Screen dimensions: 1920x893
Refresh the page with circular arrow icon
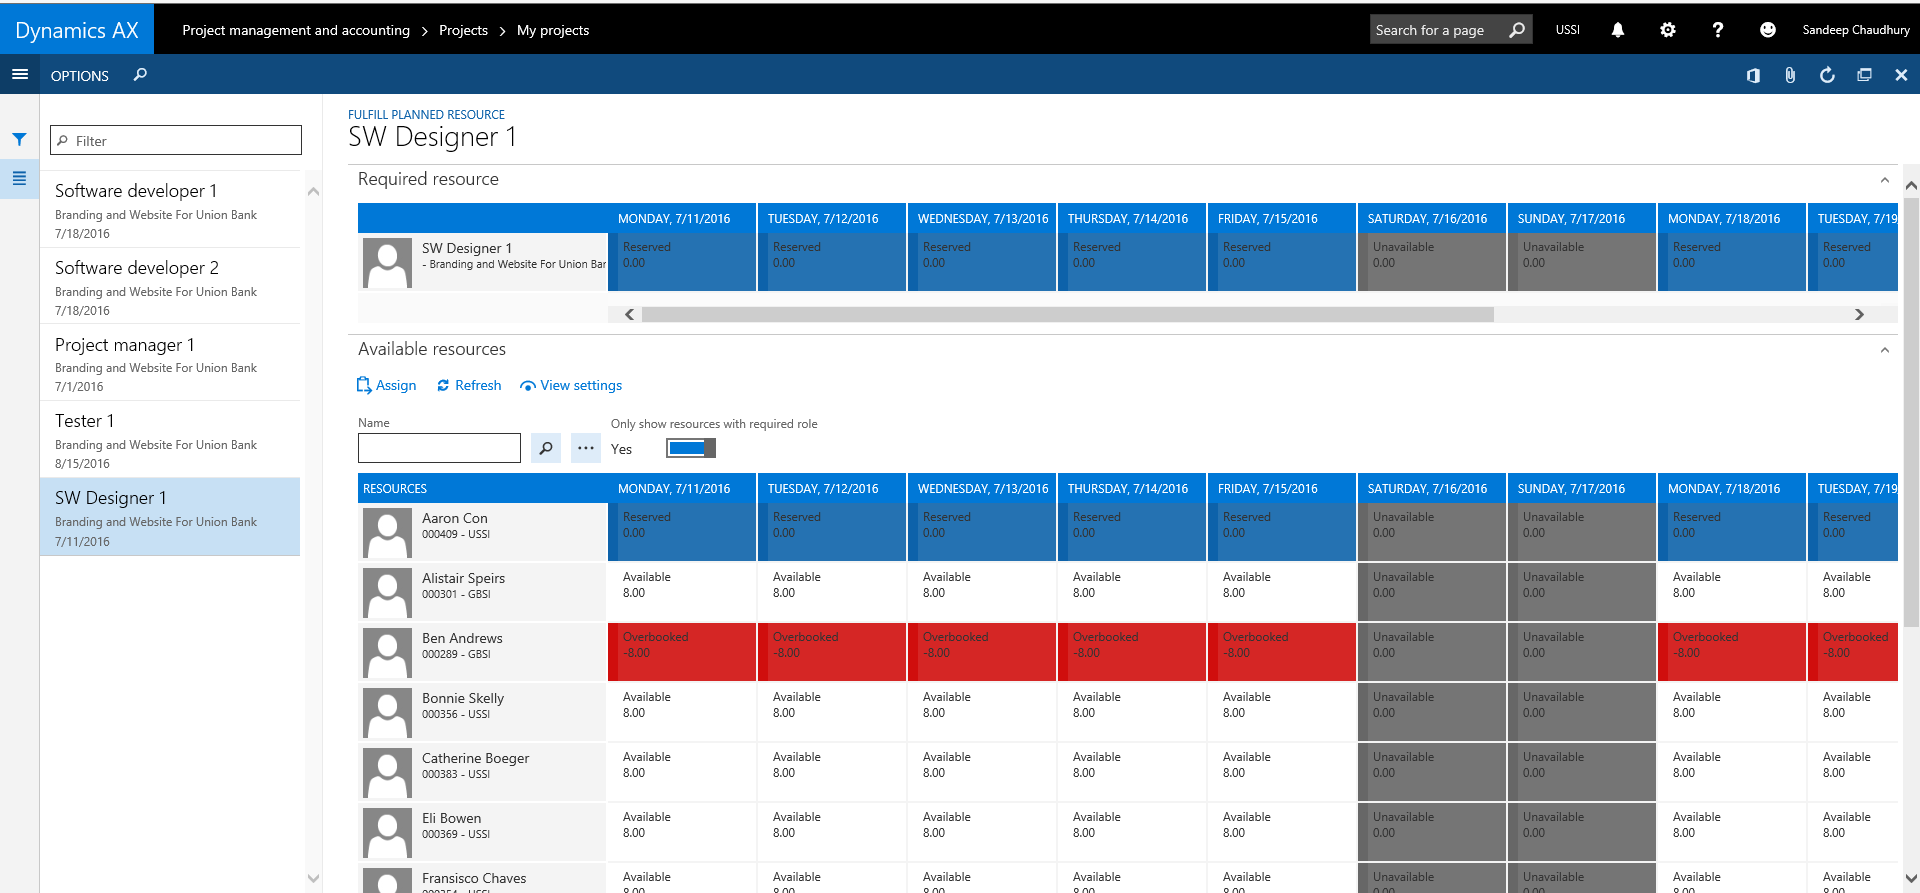(1827, 75)
